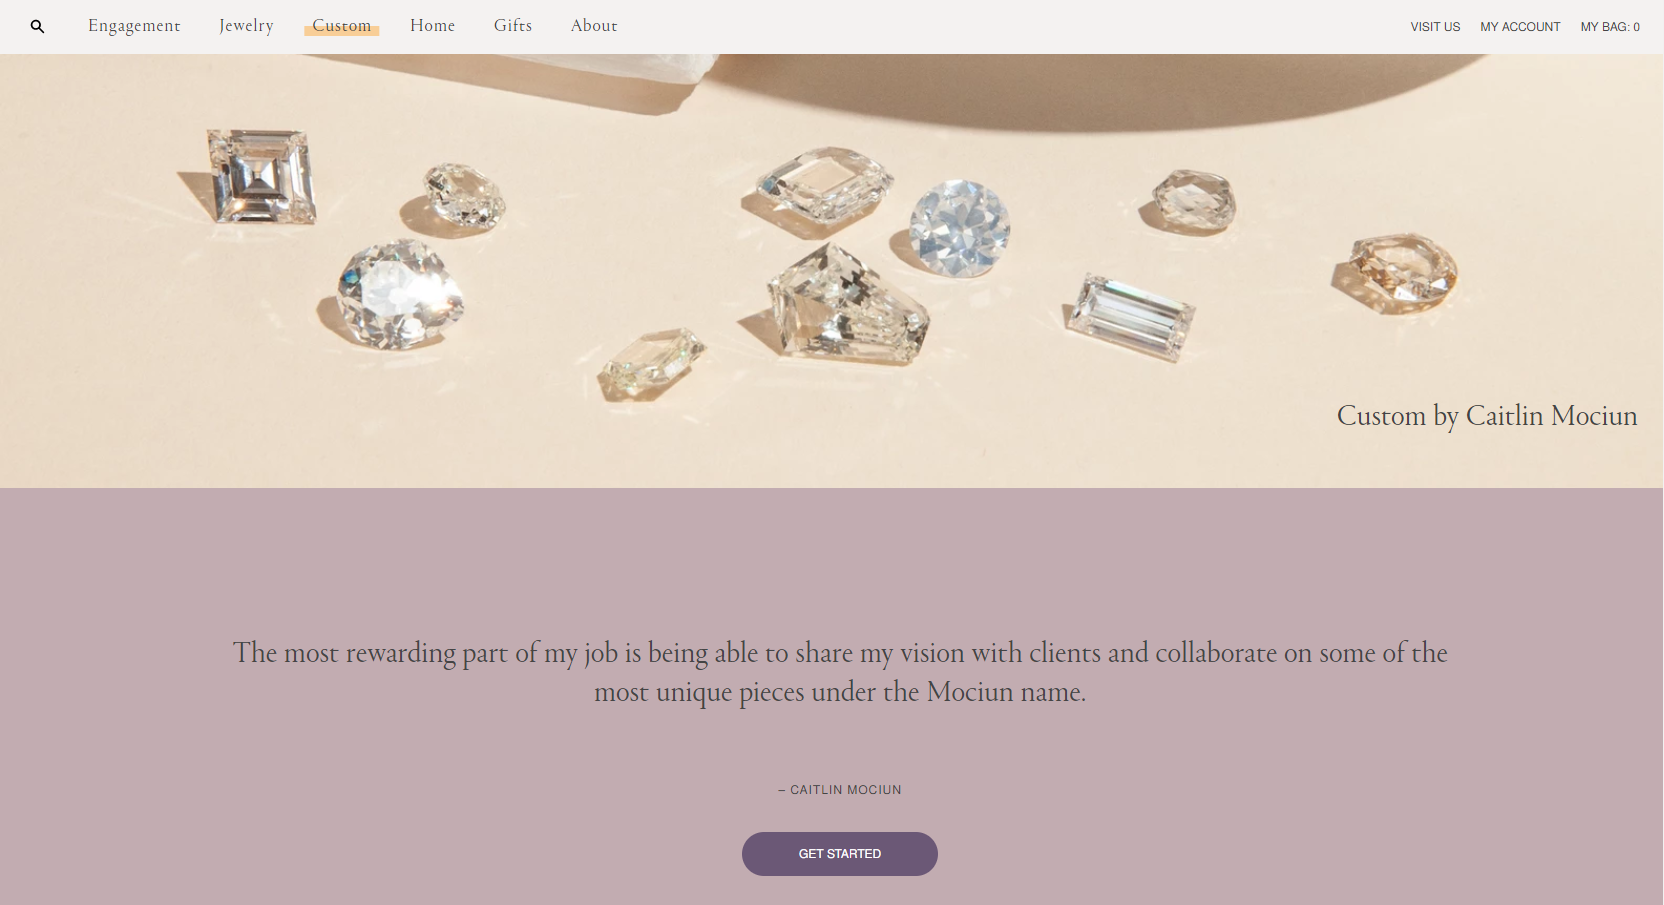This screenshot has width=1664, height=905.
Task: Click the pear-shaped sparkling diamond
Action: pyautogui.click(x=399, y=294)
